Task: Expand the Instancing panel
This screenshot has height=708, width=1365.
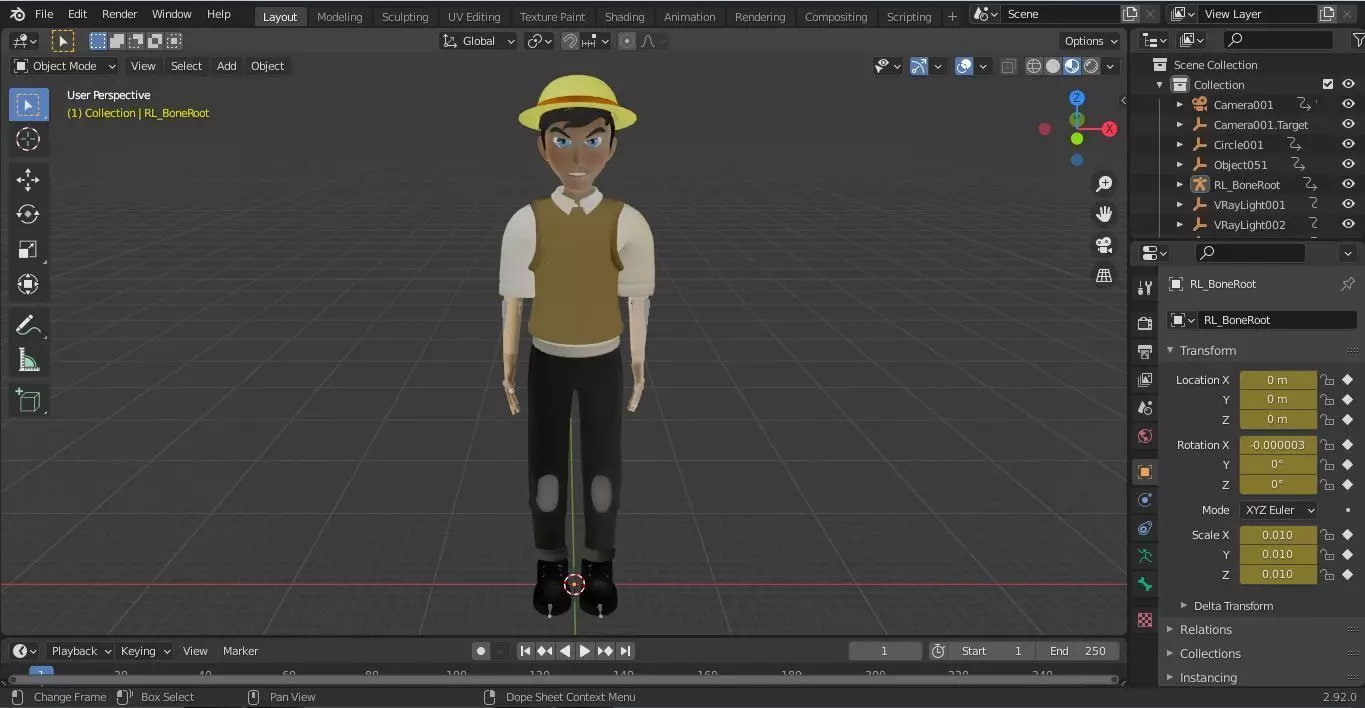Action: coord(1208,678)
